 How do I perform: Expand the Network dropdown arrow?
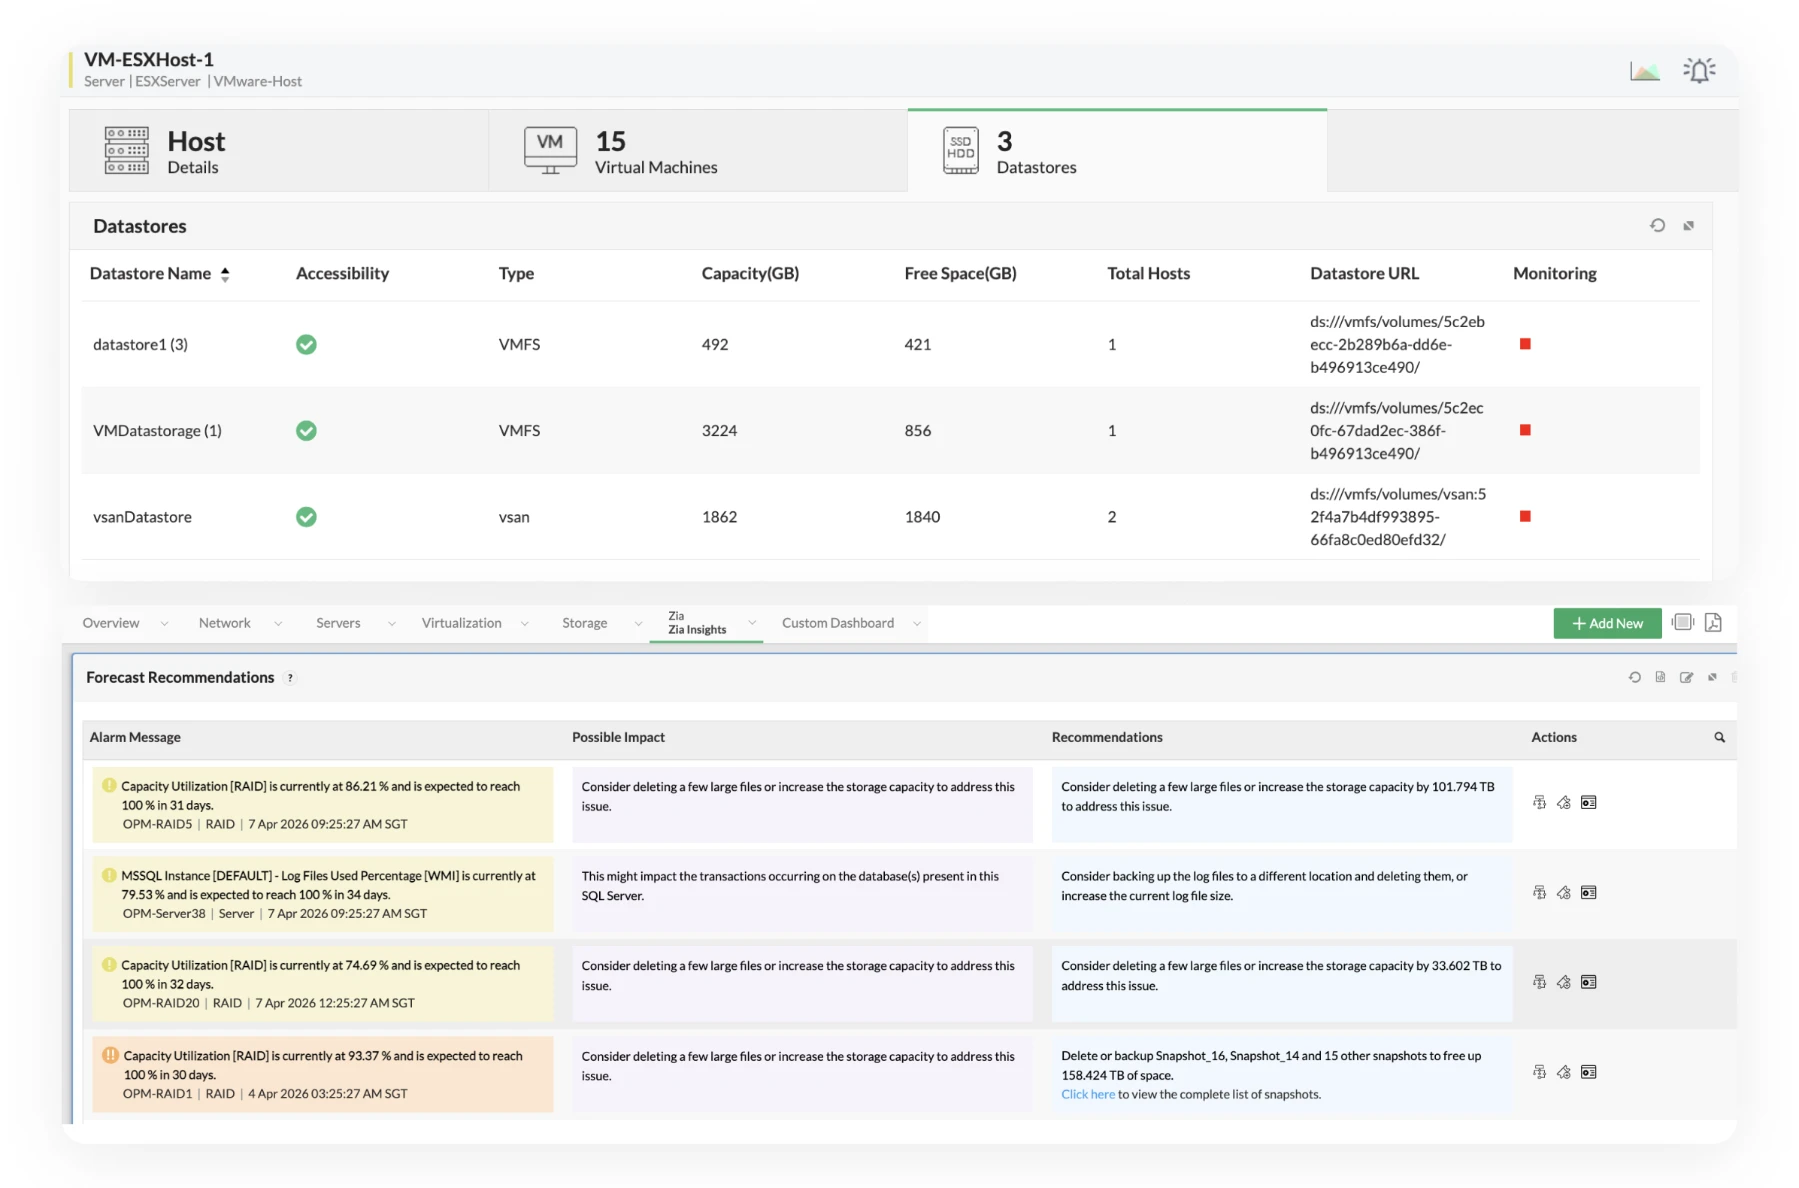tap(278, 623)
